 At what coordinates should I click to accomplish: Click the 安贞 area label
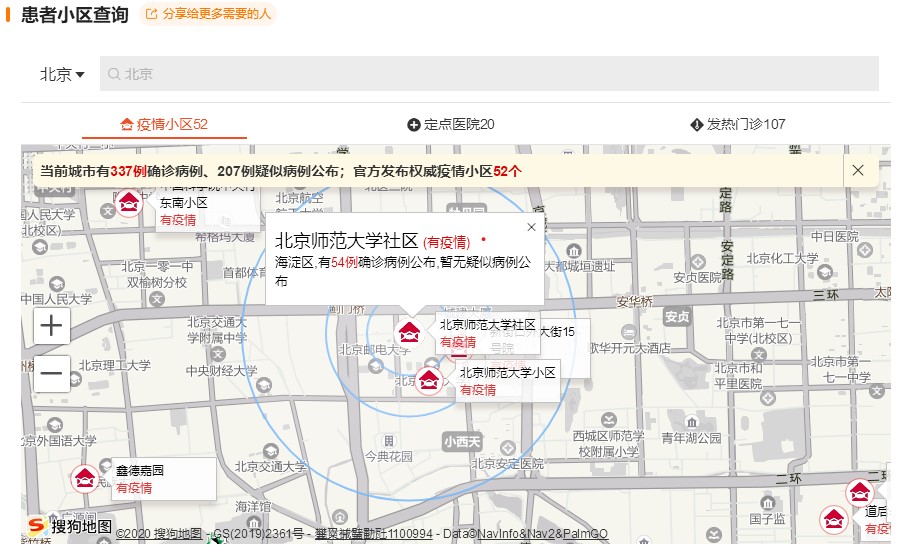point(677,317)
